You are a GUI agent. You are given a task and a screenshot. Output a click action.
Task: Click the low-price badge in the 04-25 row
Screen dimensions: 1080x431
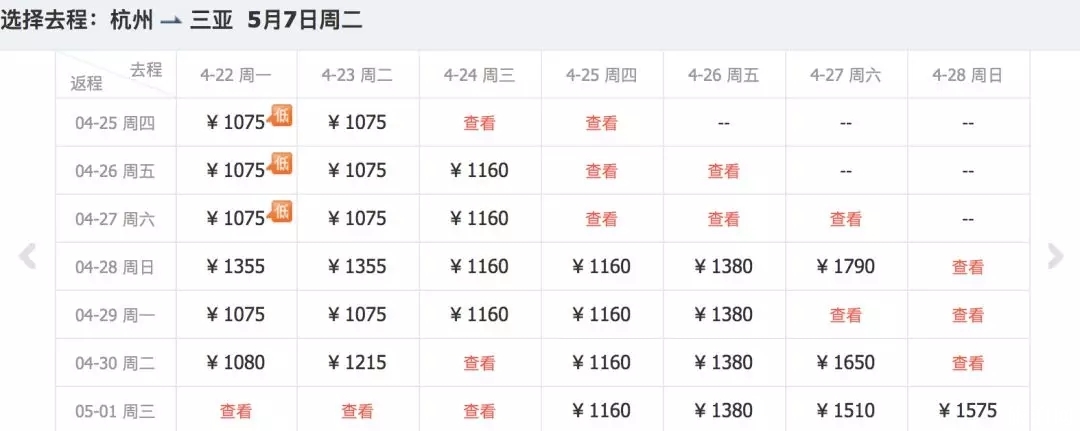[x=282, y=116]
